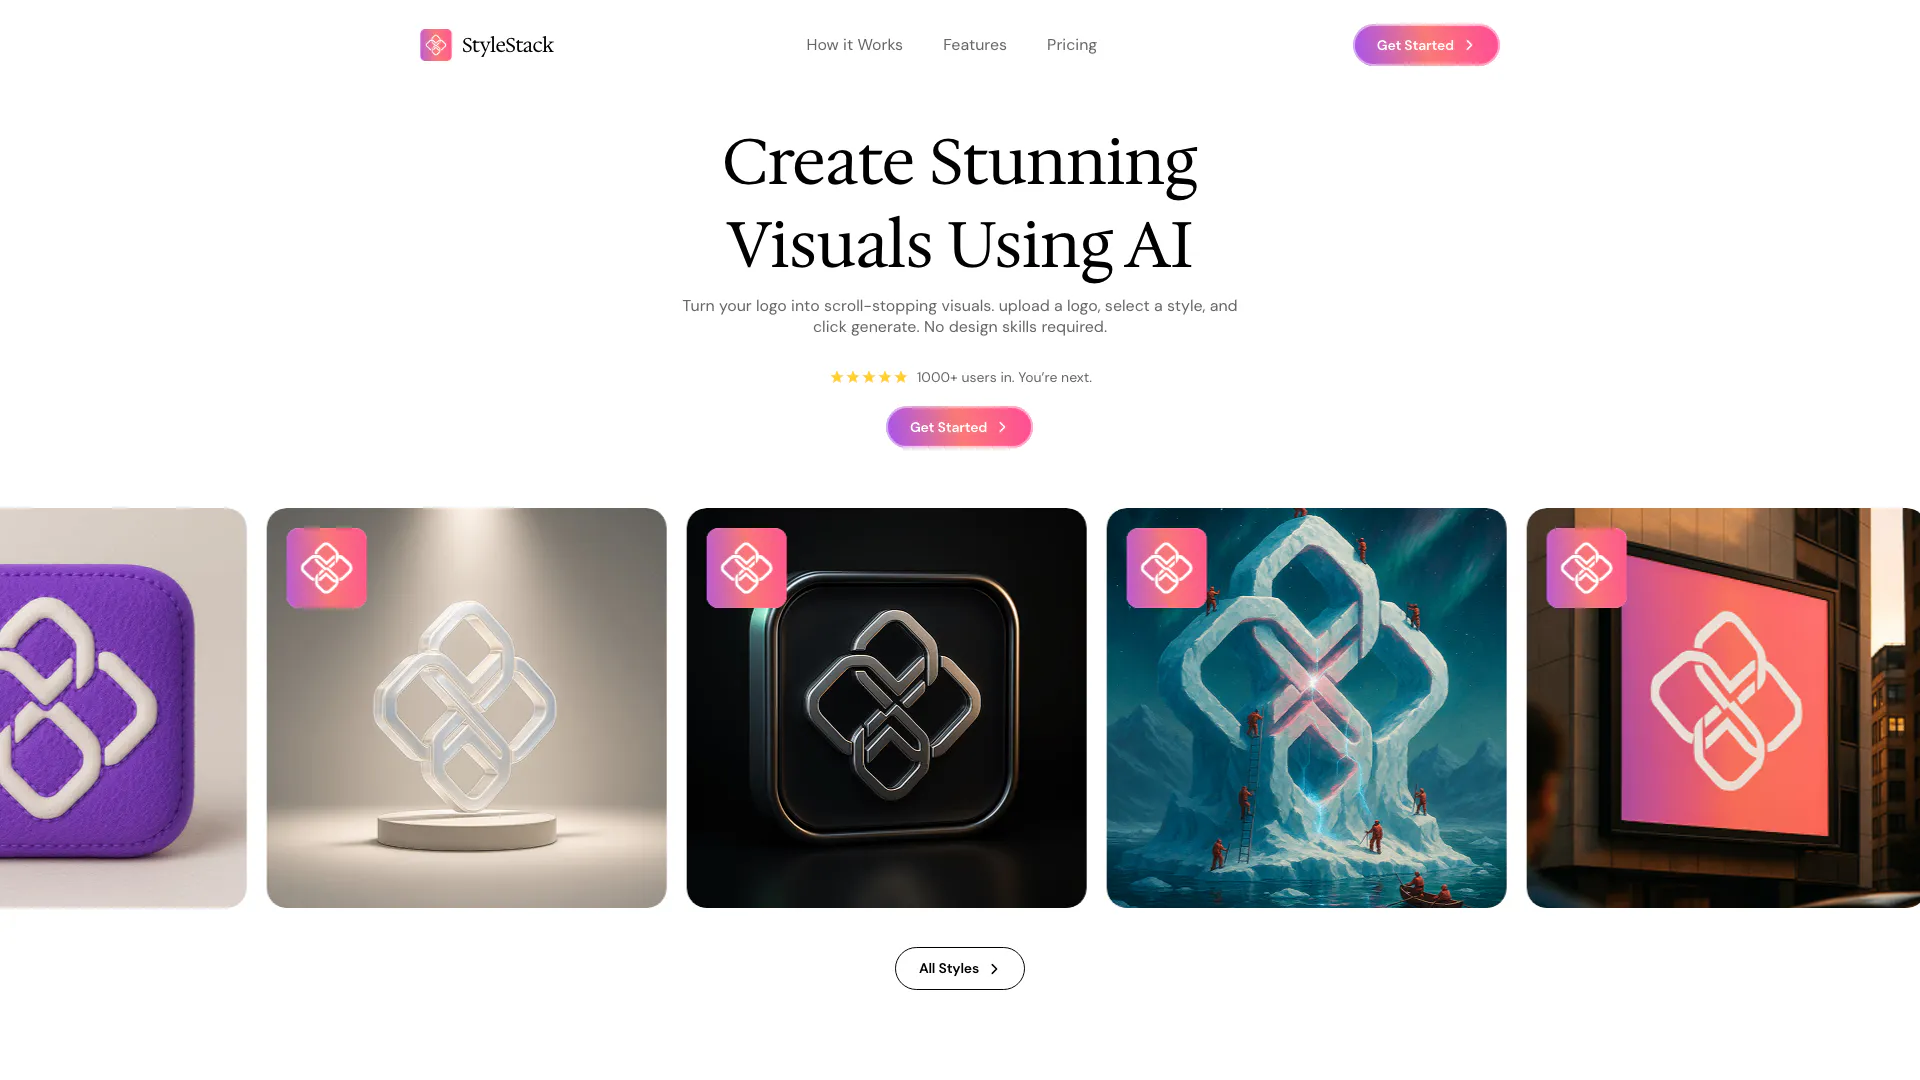Open the Pricing nav link
The height and width of the screenshot is (1080, 1920).
(x=1072, y=45)
